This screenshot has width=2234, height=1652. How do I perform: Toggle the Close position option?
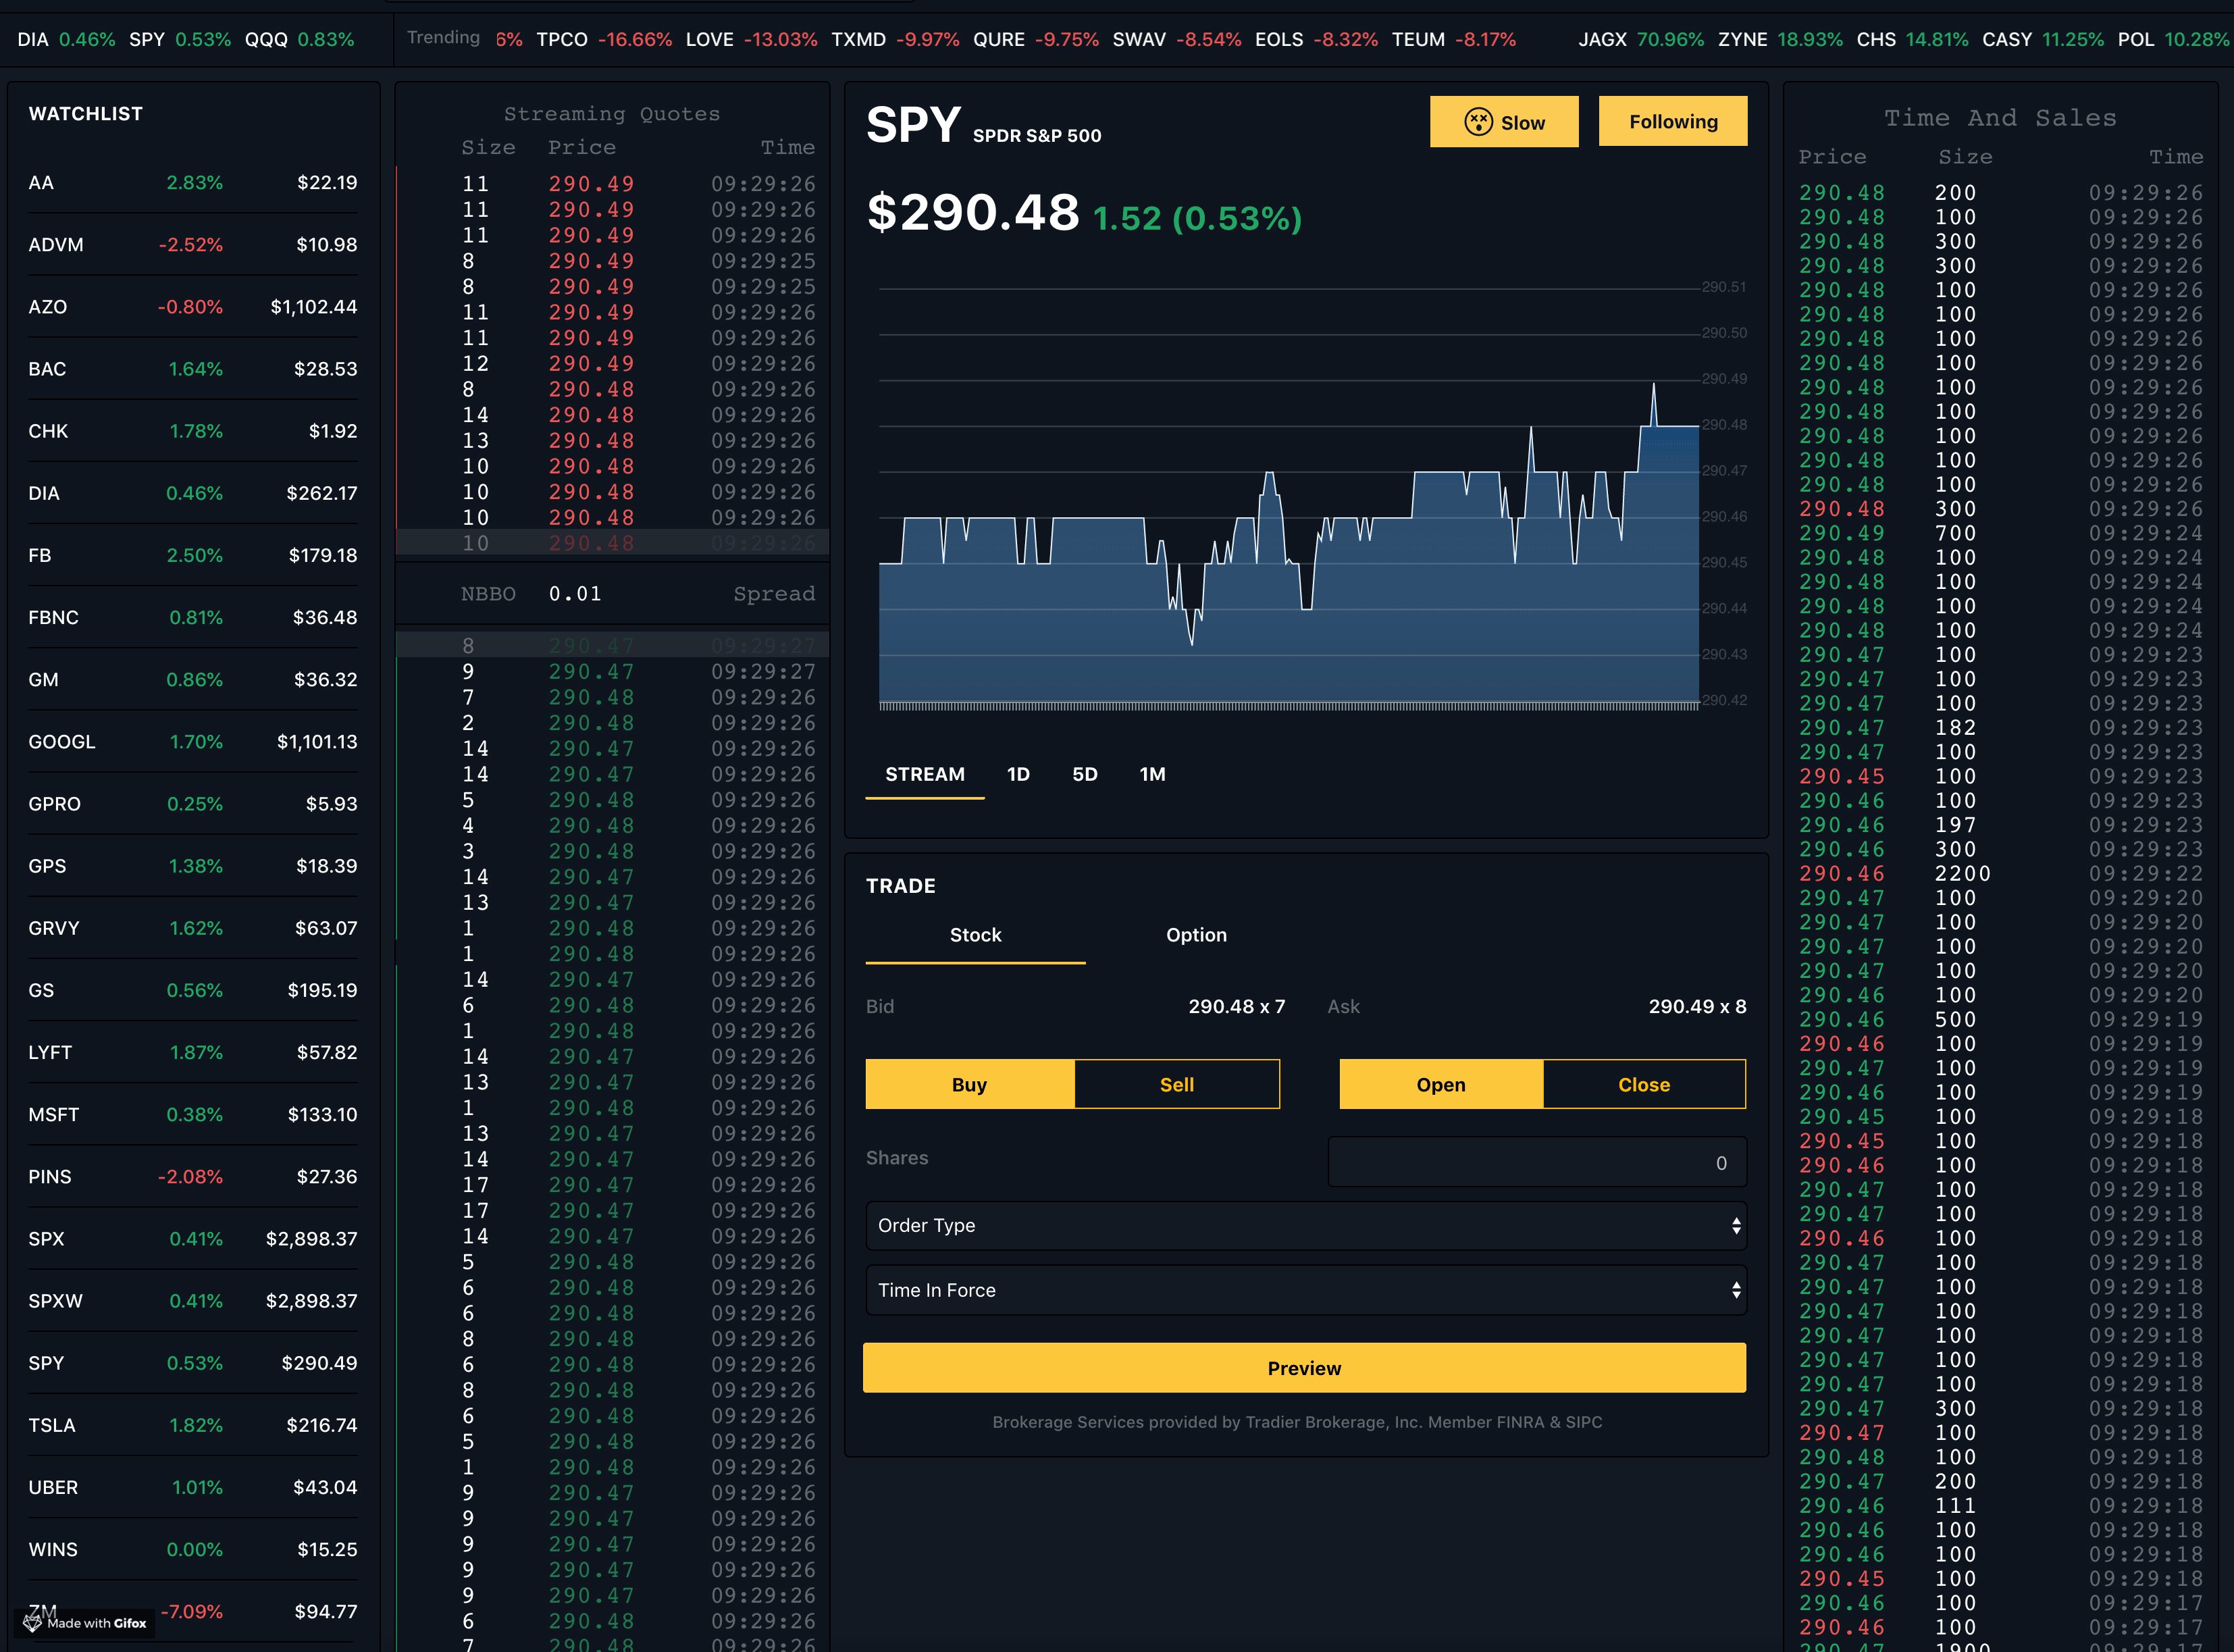click(x=1644, y=1084)
